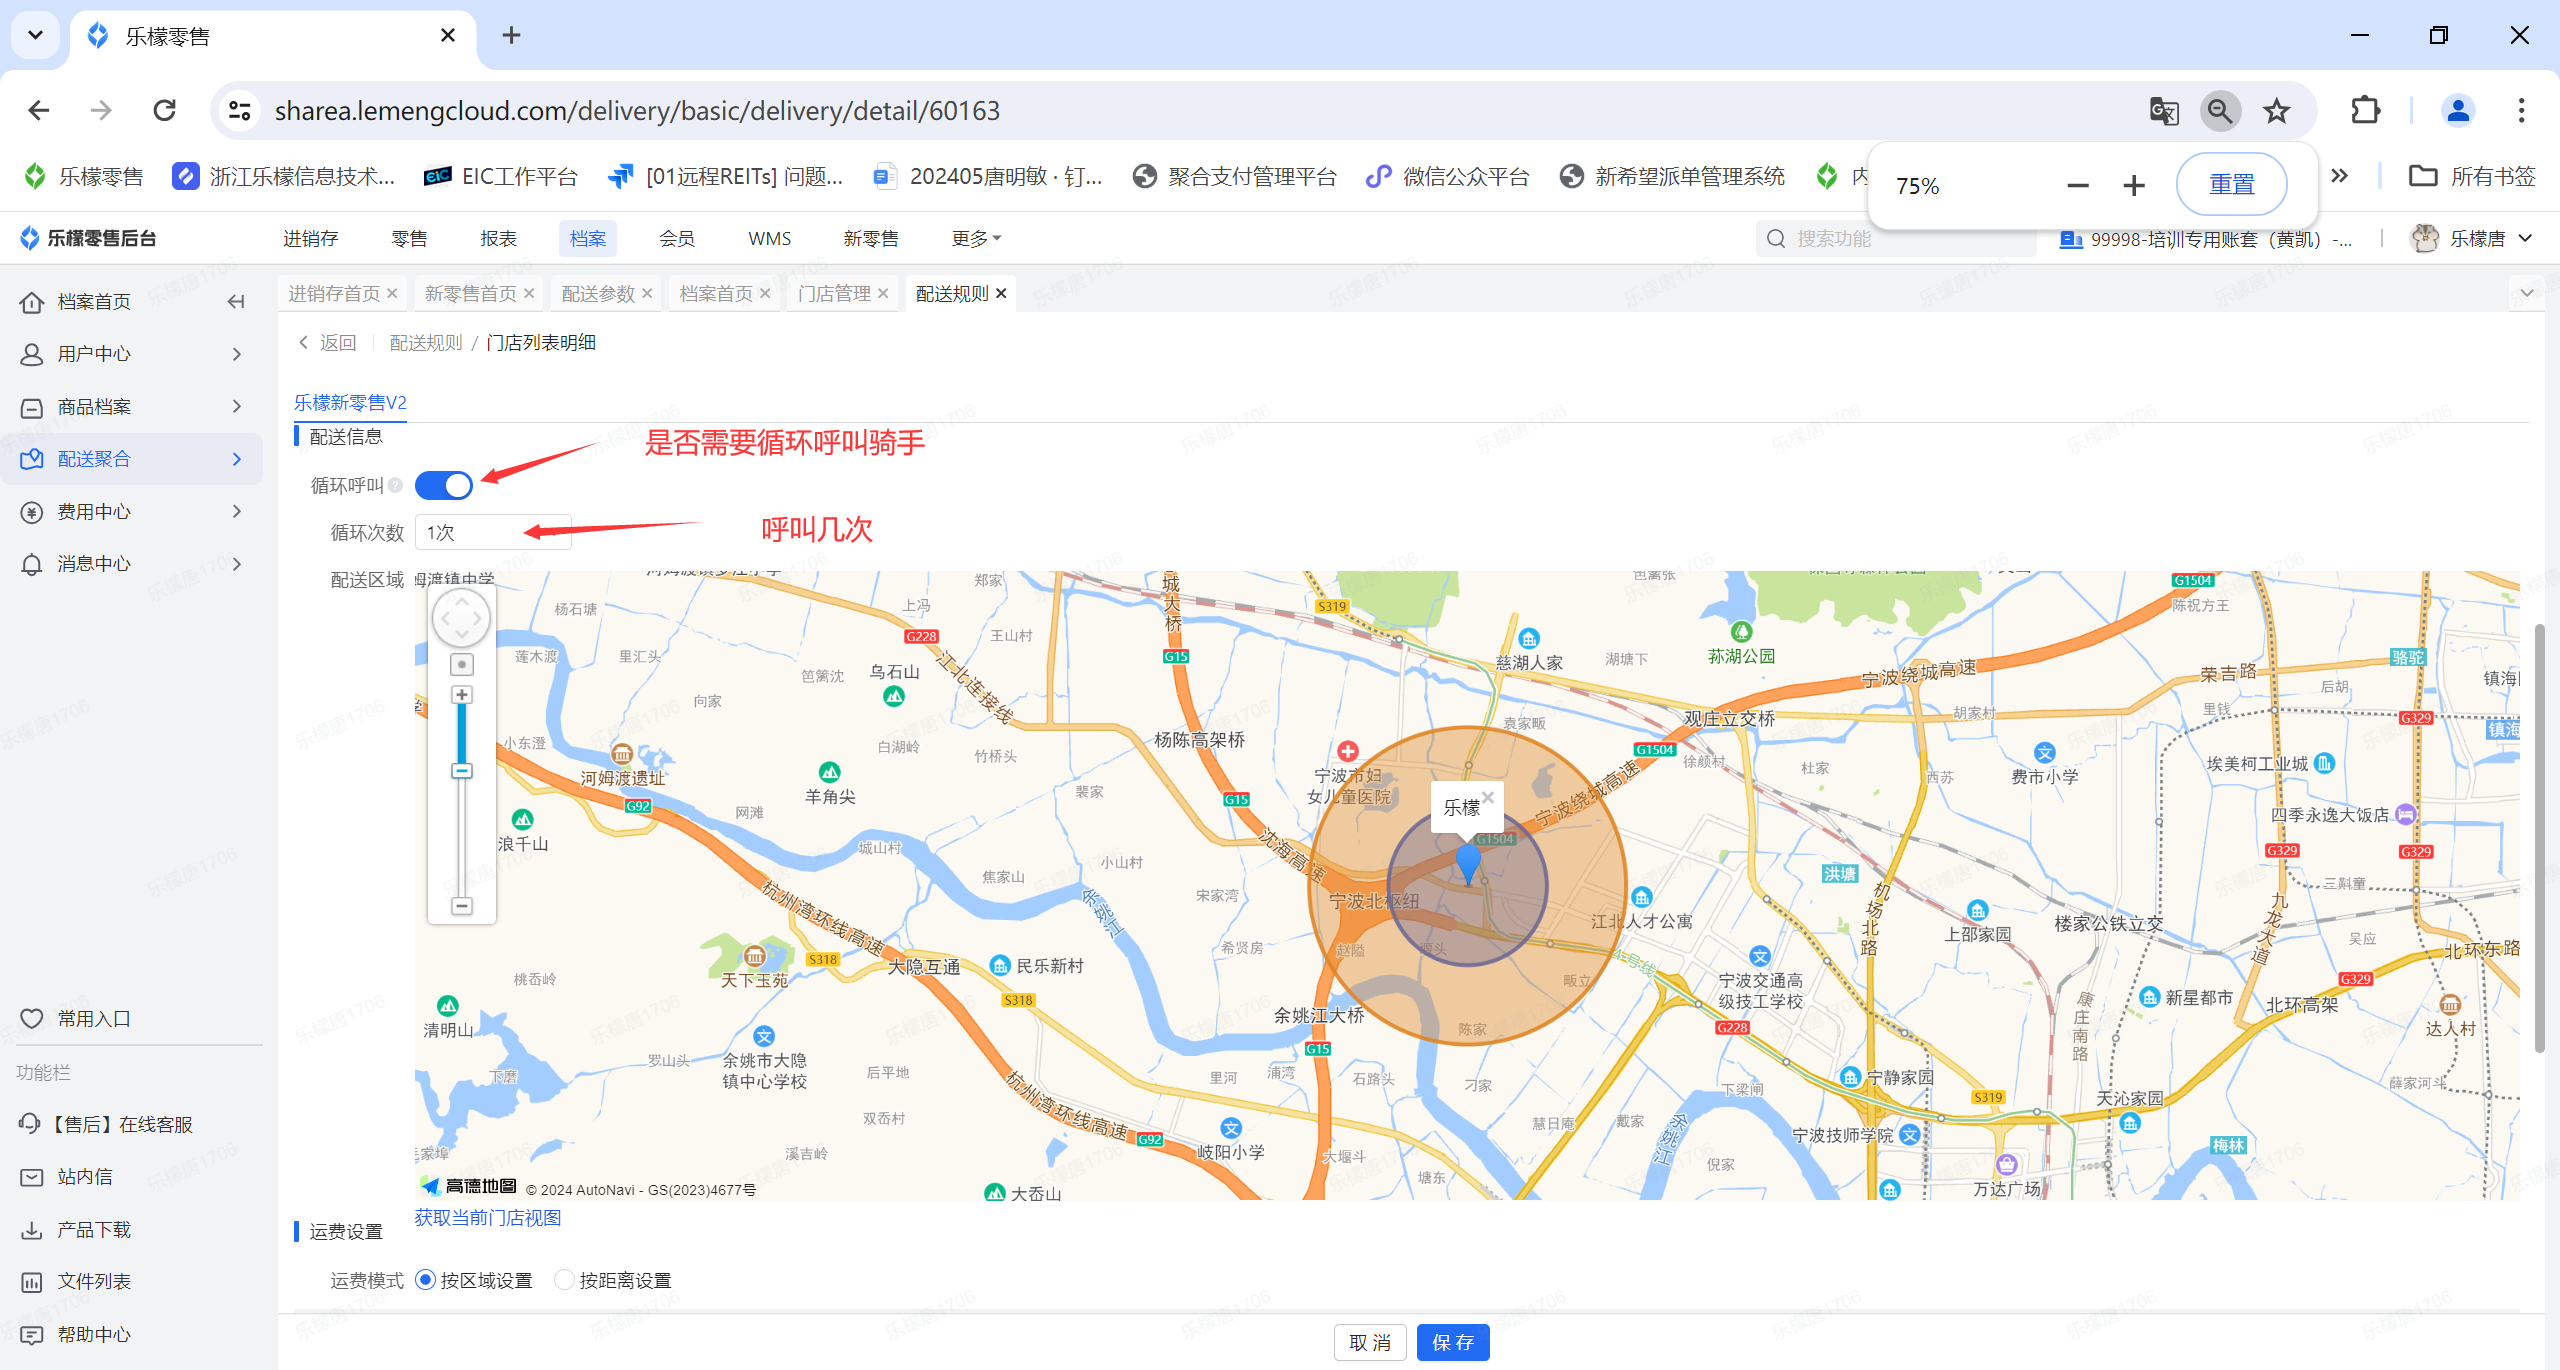This screenshot has height=1370, width=2560.
Task: Open 新零售 top menu
Action: click(871, 238)
